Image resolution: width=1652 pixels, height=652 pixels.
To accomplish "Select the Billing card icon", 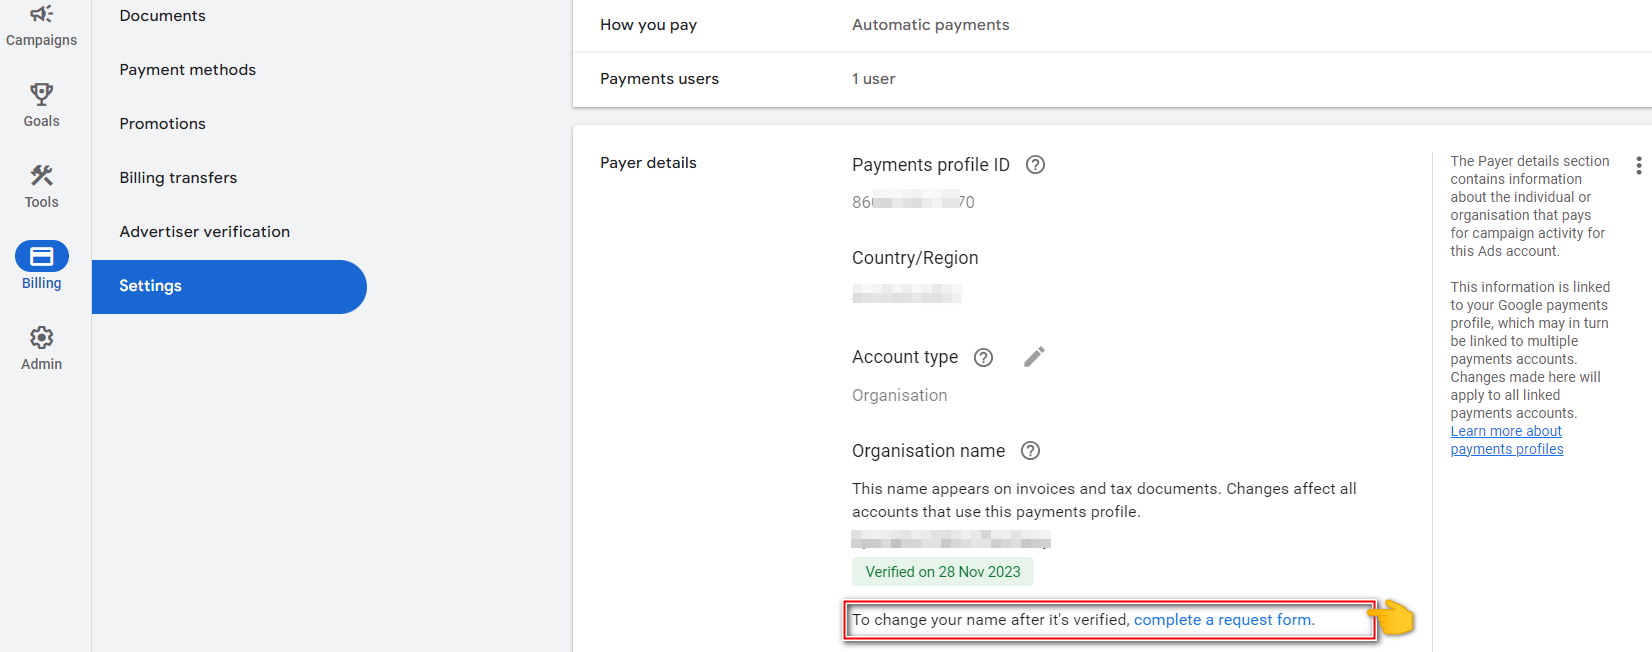I will pos(41,256).
